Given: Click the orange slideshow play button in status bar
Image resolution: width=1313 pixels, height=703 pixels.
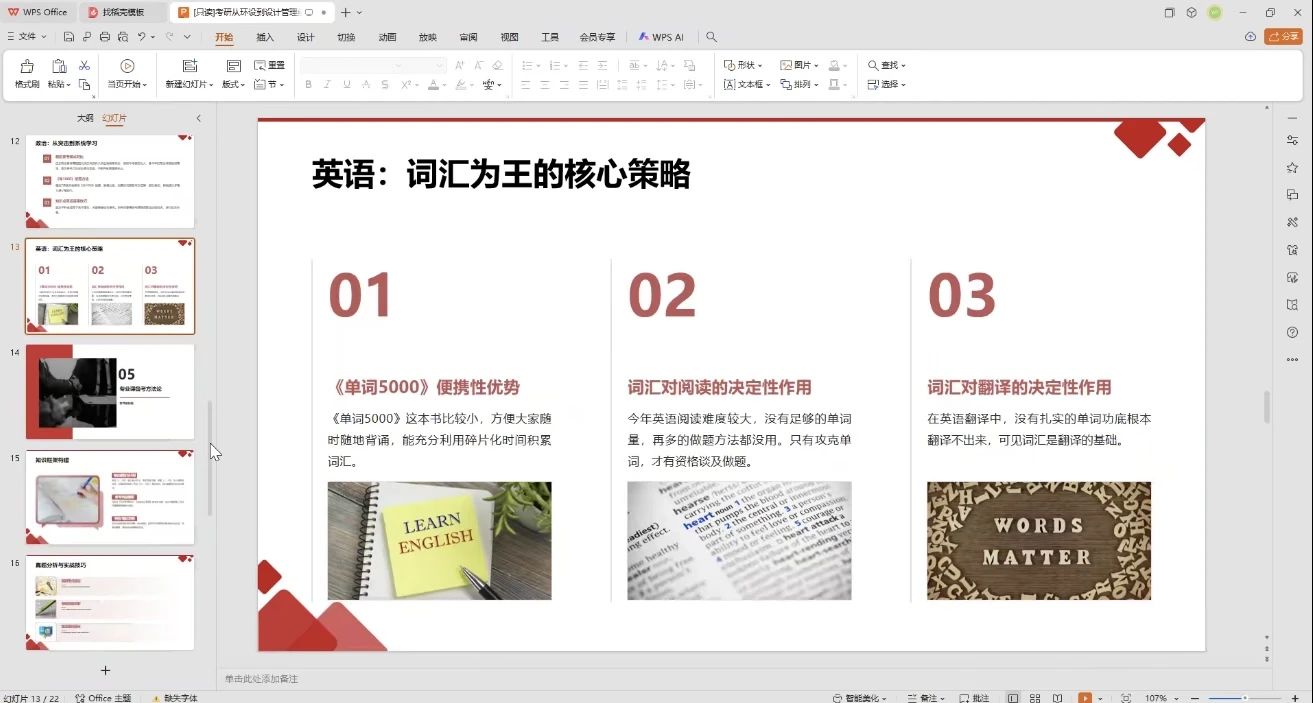Looking at the screenshot, I should pos(1085,697).
